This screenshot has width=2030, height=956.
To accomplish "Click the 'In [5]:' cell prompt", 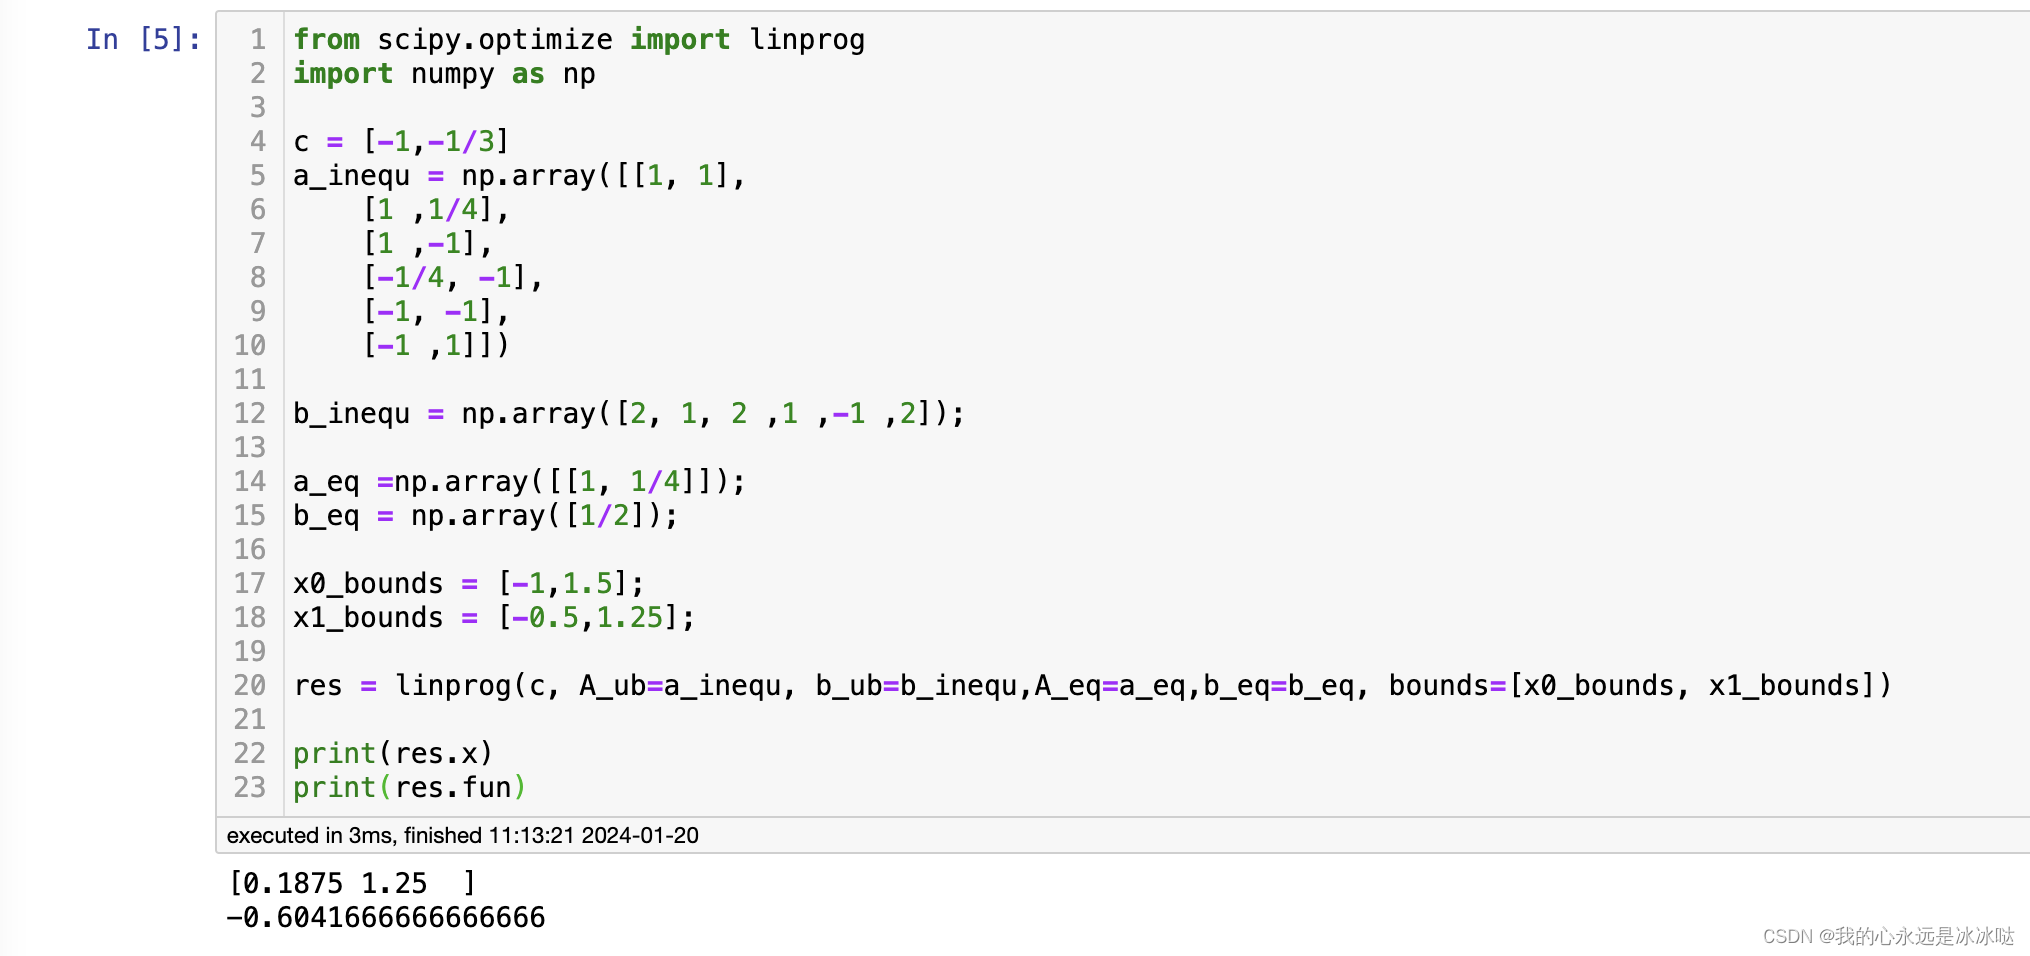I will tap(143, 40).
